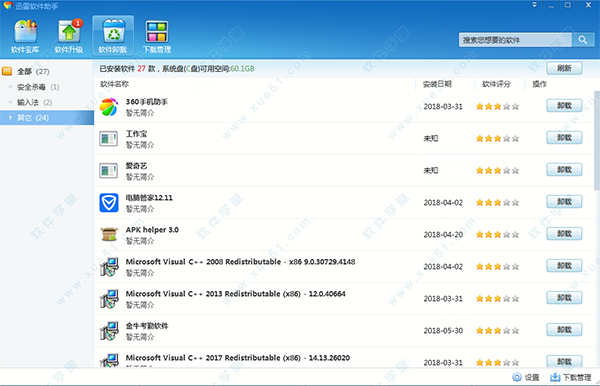The image size is (600, 386).
Task: Uninstall 工作宝 with 卸载 button
Action: coord(564,138)
